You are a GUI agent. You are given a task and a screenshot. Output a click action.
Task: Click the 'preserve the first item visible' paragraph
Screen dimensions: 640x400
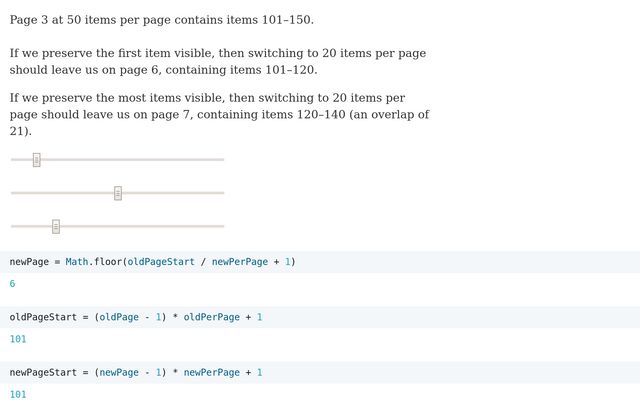pos(219,62)
